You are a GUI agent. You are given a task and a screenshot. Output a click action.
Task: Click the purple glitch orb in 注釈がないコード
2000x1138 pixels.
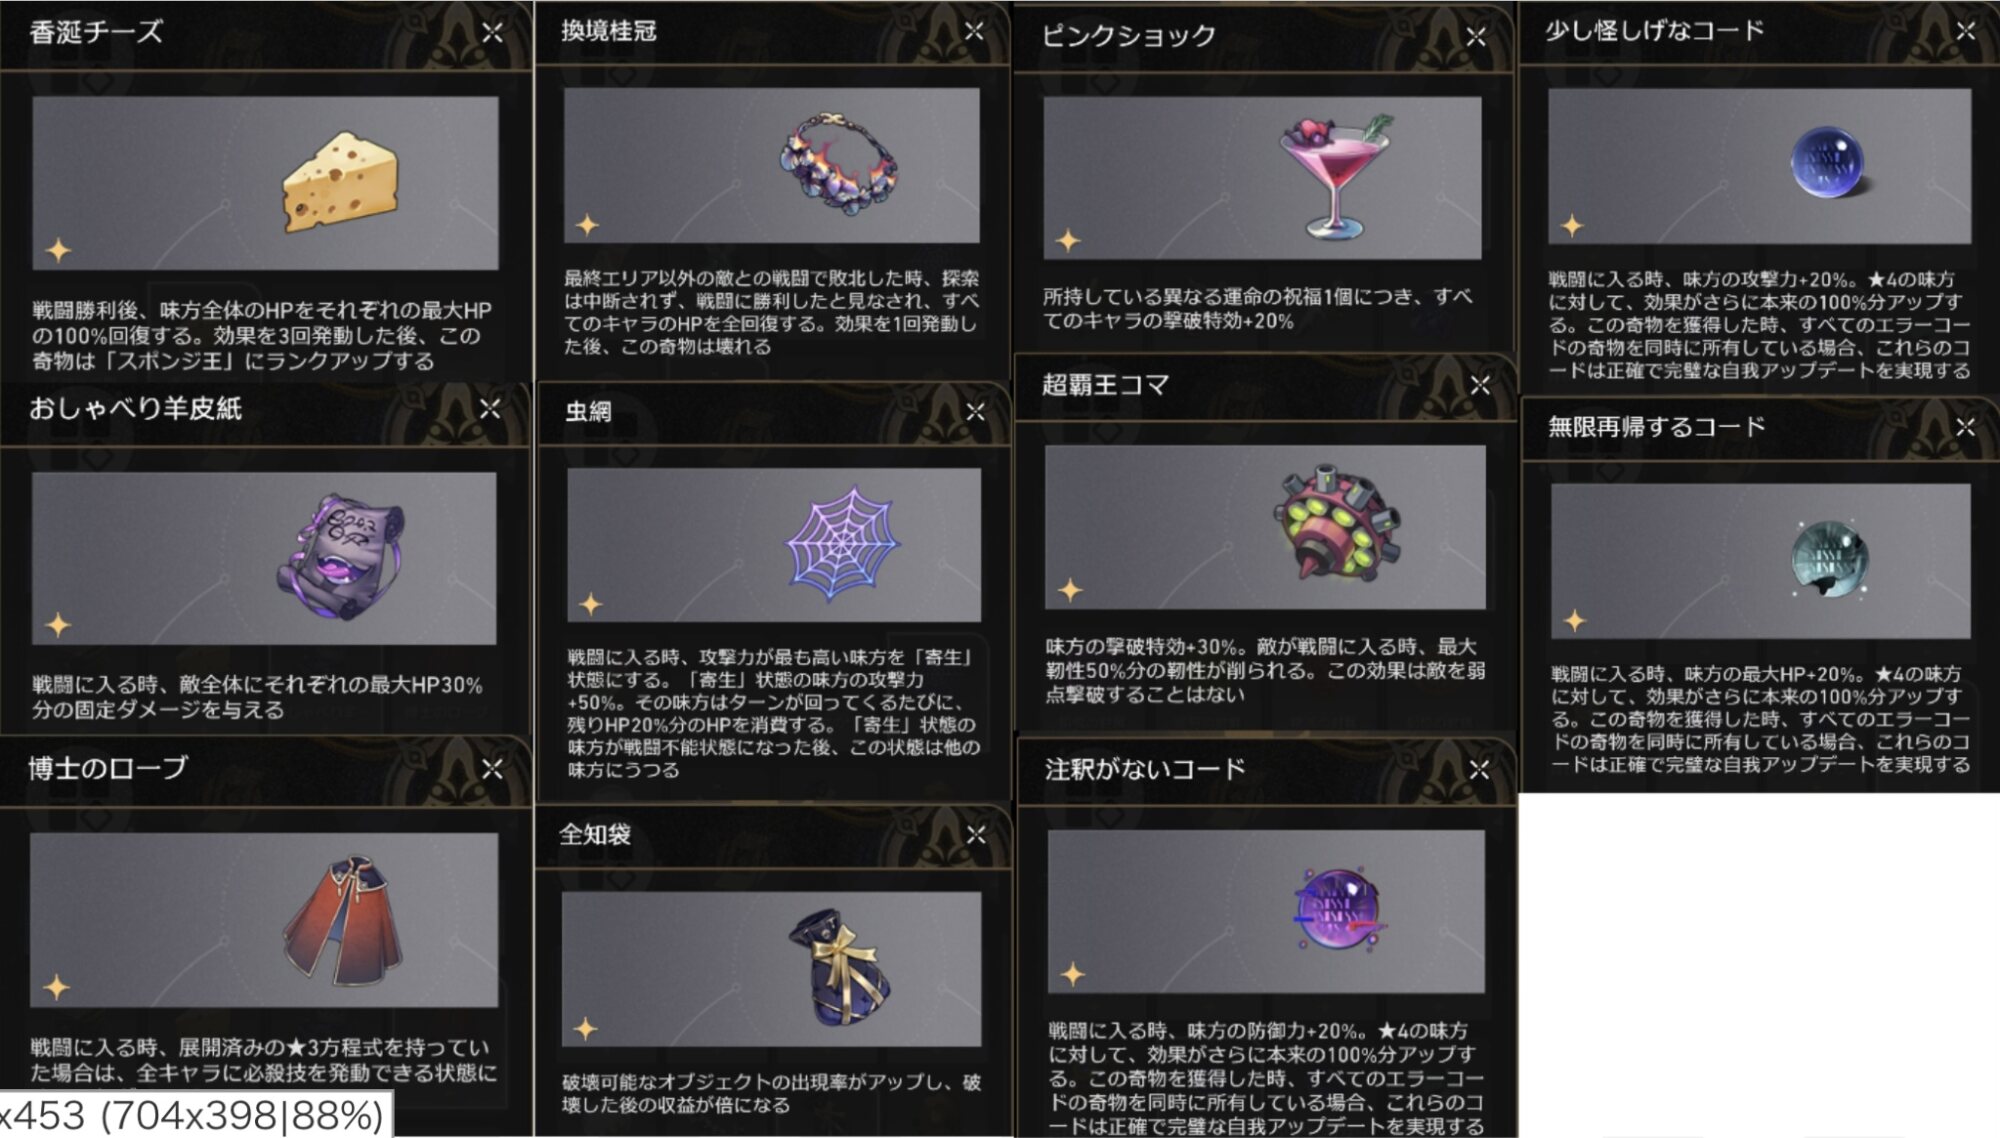click(1338, 909)
